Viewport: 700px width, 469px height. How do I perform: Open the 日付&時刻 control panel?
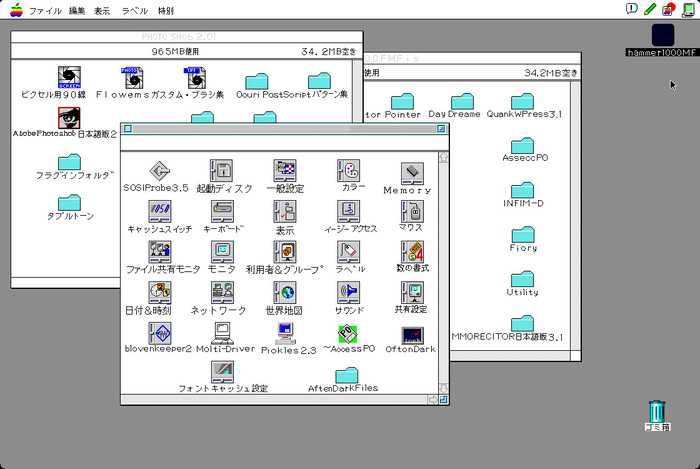tap(159, 292)
